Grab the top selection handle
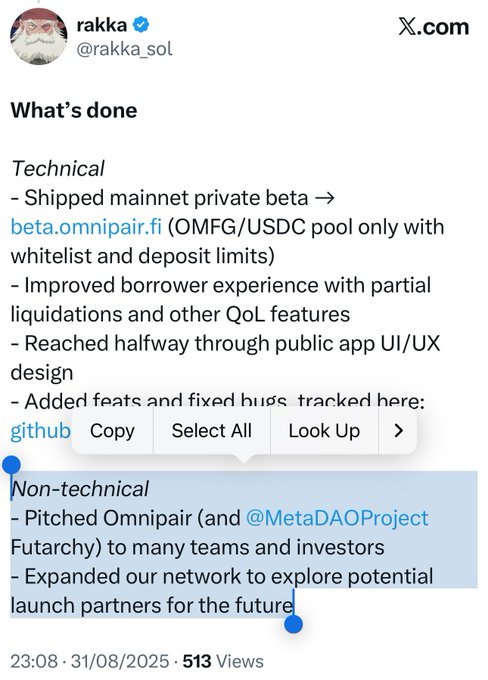Viewport: 488px width, 680px height. [x=11, y=465]
